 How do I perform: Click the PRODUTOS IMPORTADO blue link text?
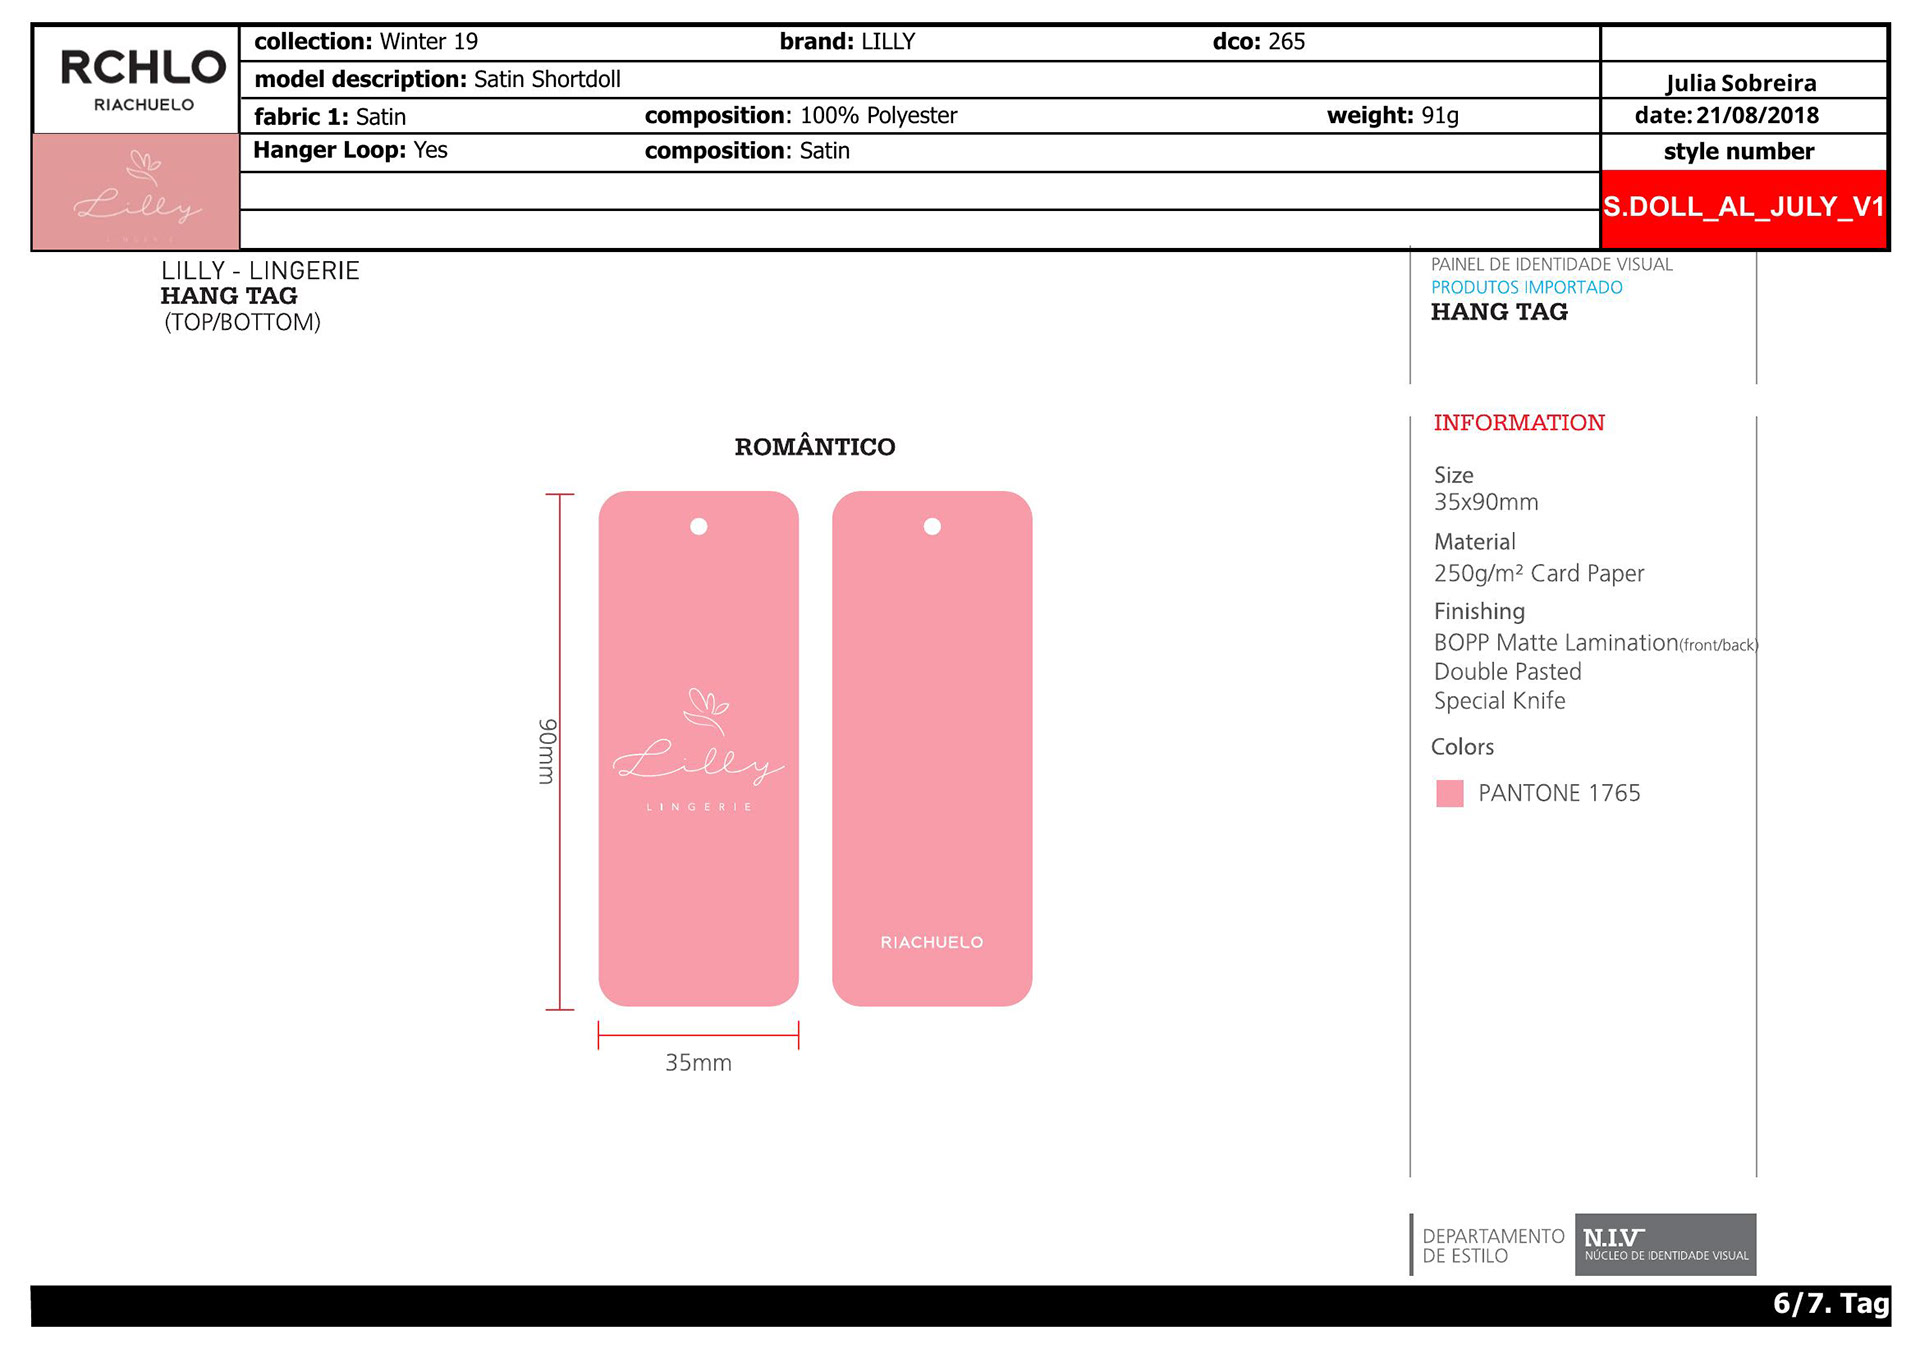pyautogui.click(x=1526, y=287)
